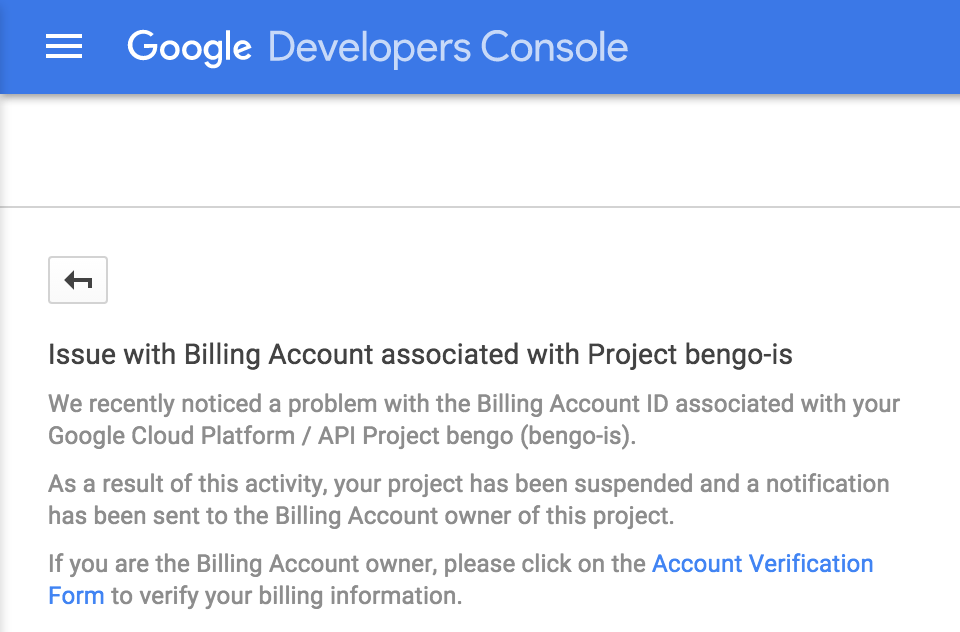This screenshot has height=632, width=960.
Task: Open the hamburger navigation menu
Action: [64, 47]
